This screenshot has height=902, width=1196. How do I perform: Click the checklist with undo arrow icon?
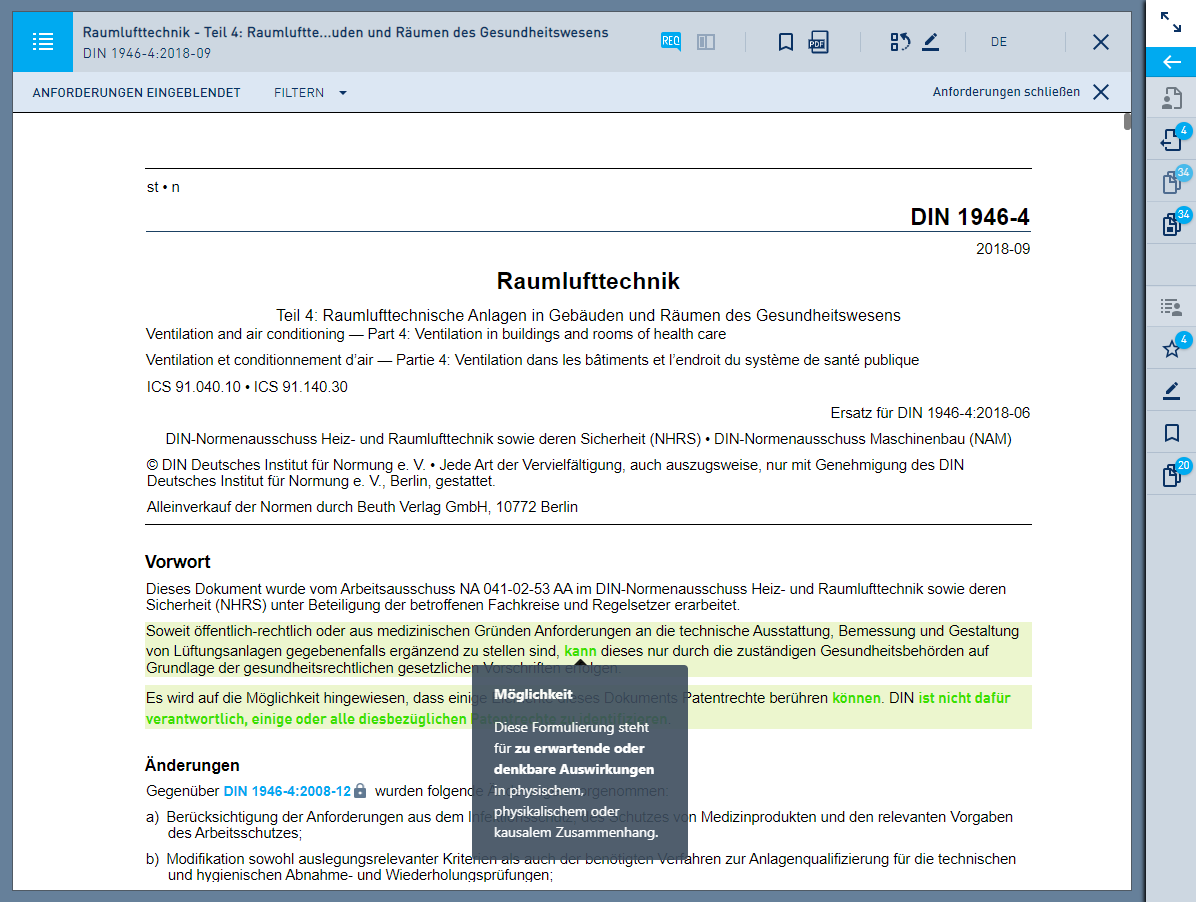point(900,42)
